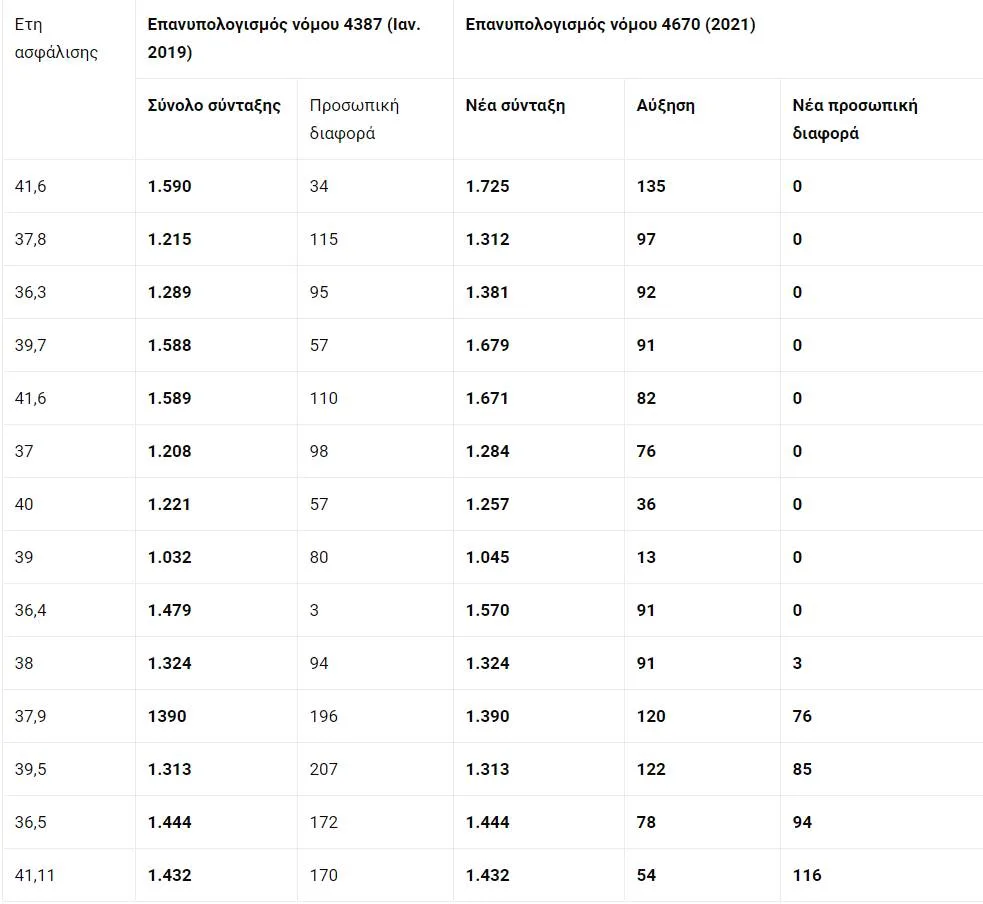The width and height of the screenshot is (983, 904).
Task: Click the increase value 13
Action: point(646,557)
